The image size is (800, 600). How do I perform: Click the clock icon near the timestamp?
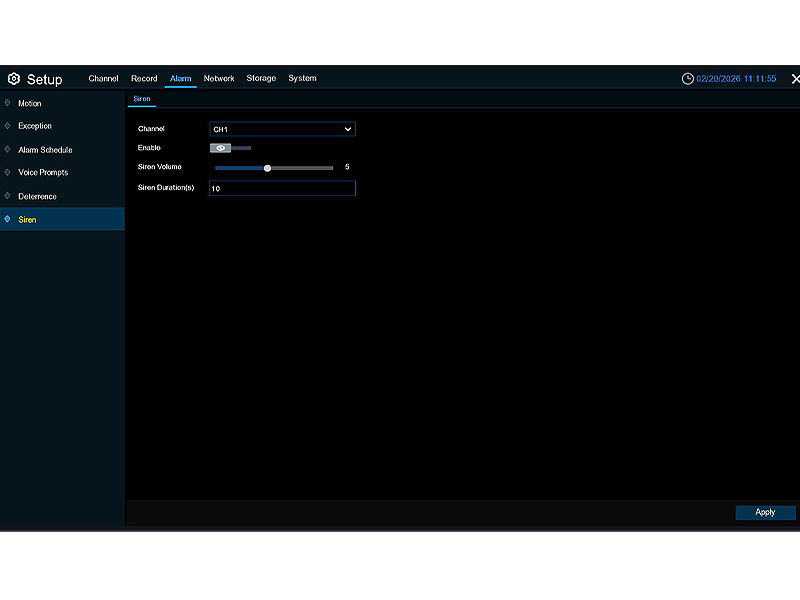(688, 78)
